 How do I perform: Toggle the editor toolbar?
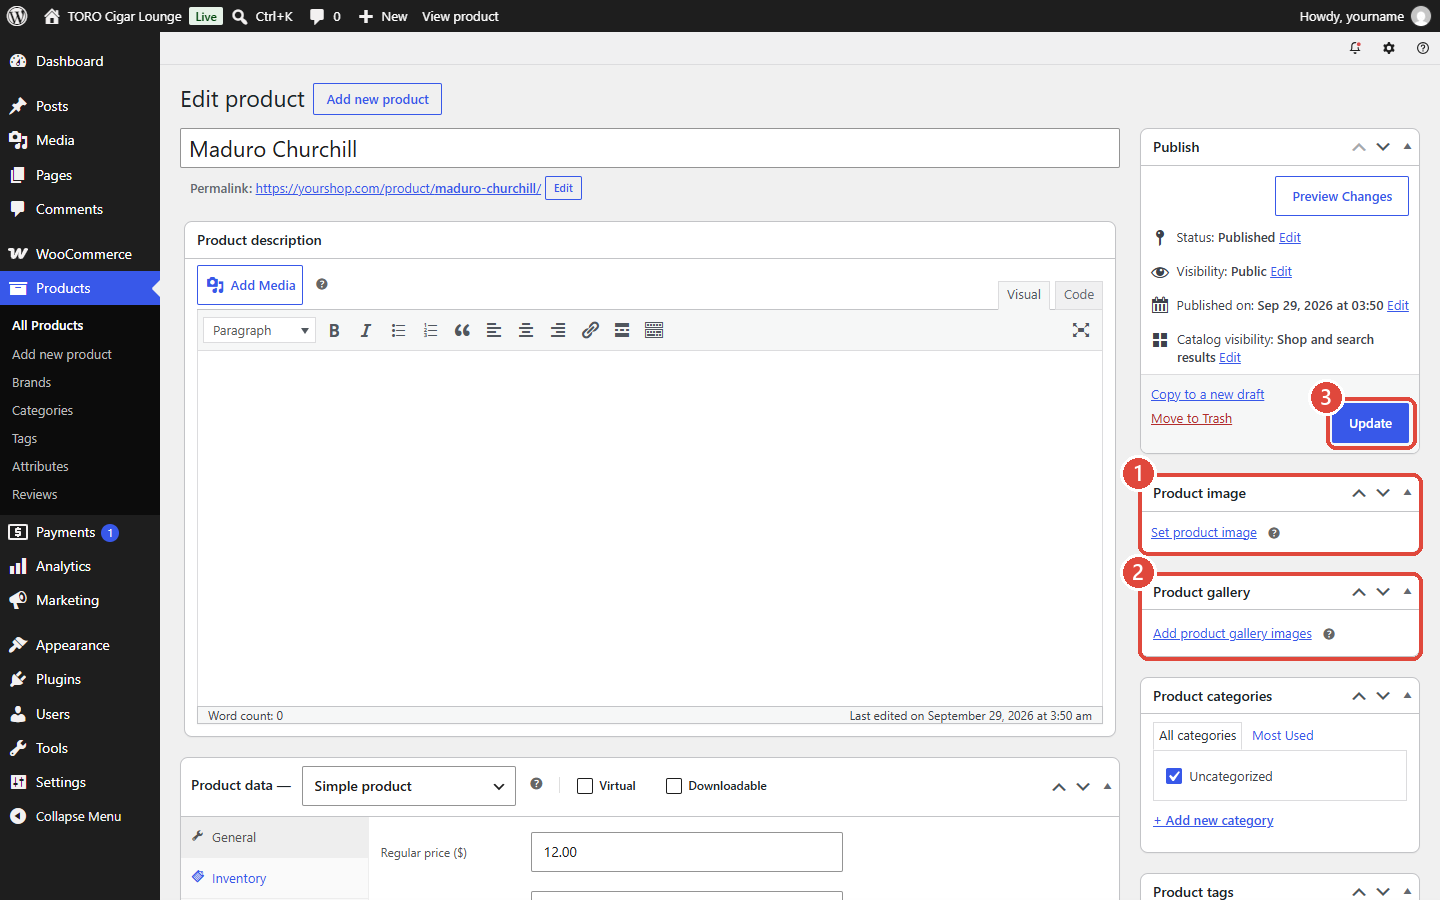[x=654, y=330]
